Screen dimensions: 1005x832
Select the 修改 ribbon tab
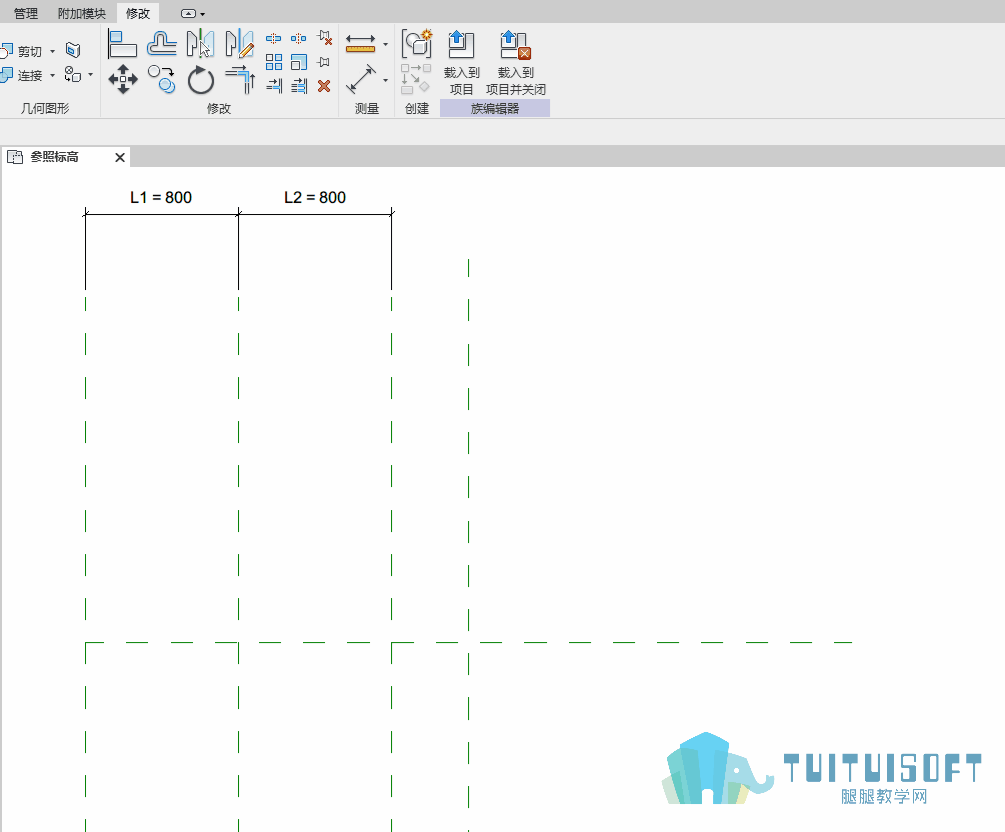click(x=138, y=13)
